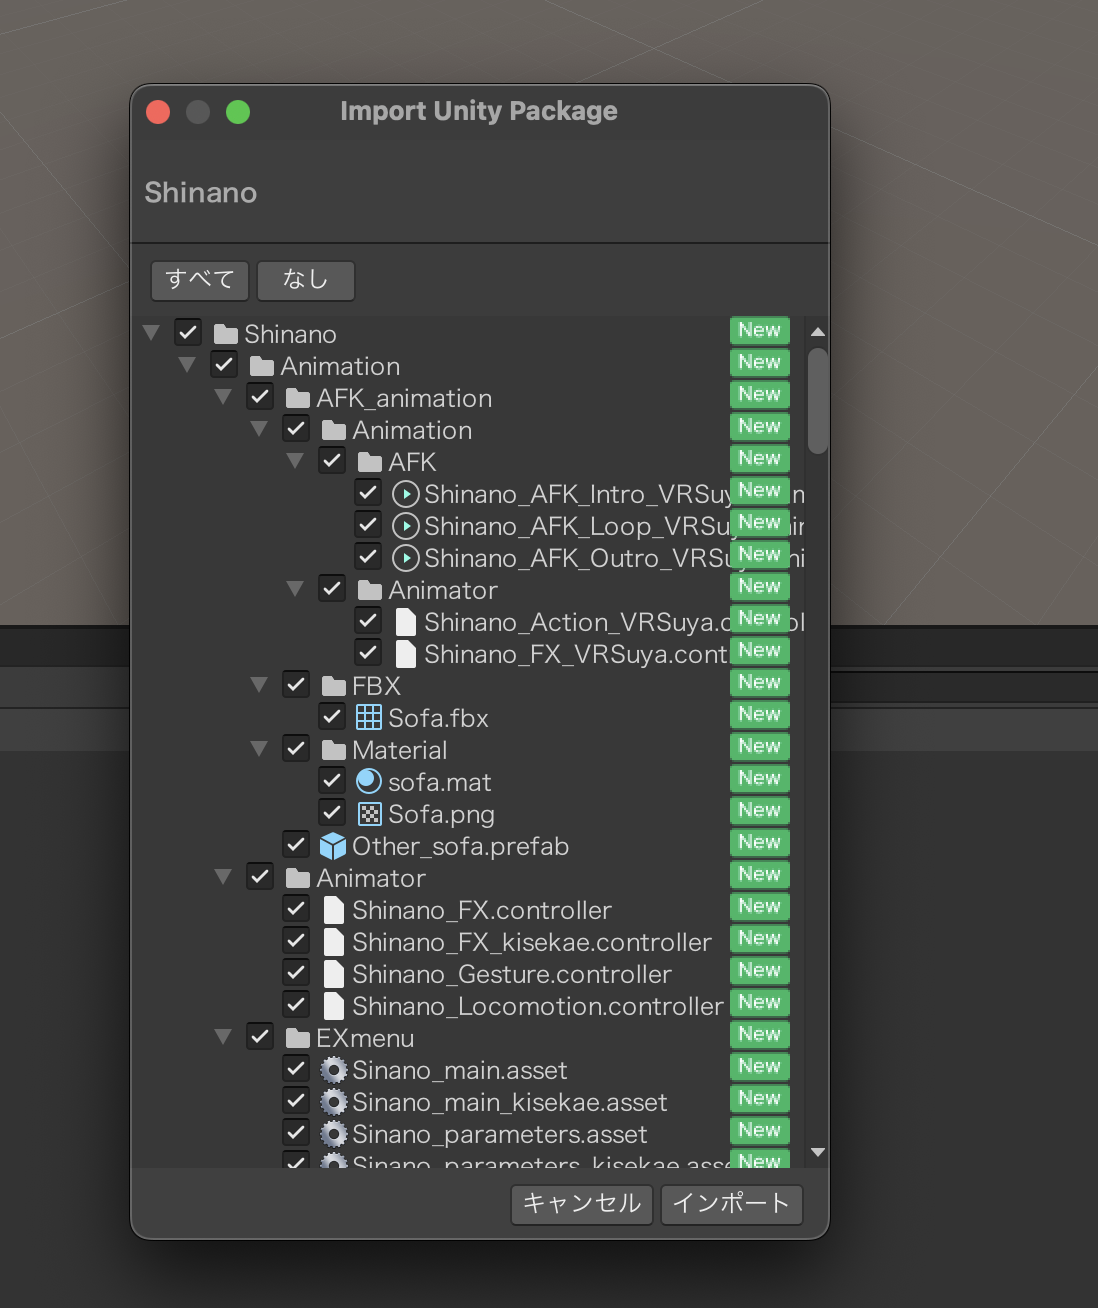This screenshot has height=1308, width=1098.
Task: Uncheck the Sofa.fbx checkbox
Action: click(x=332, y=717)
